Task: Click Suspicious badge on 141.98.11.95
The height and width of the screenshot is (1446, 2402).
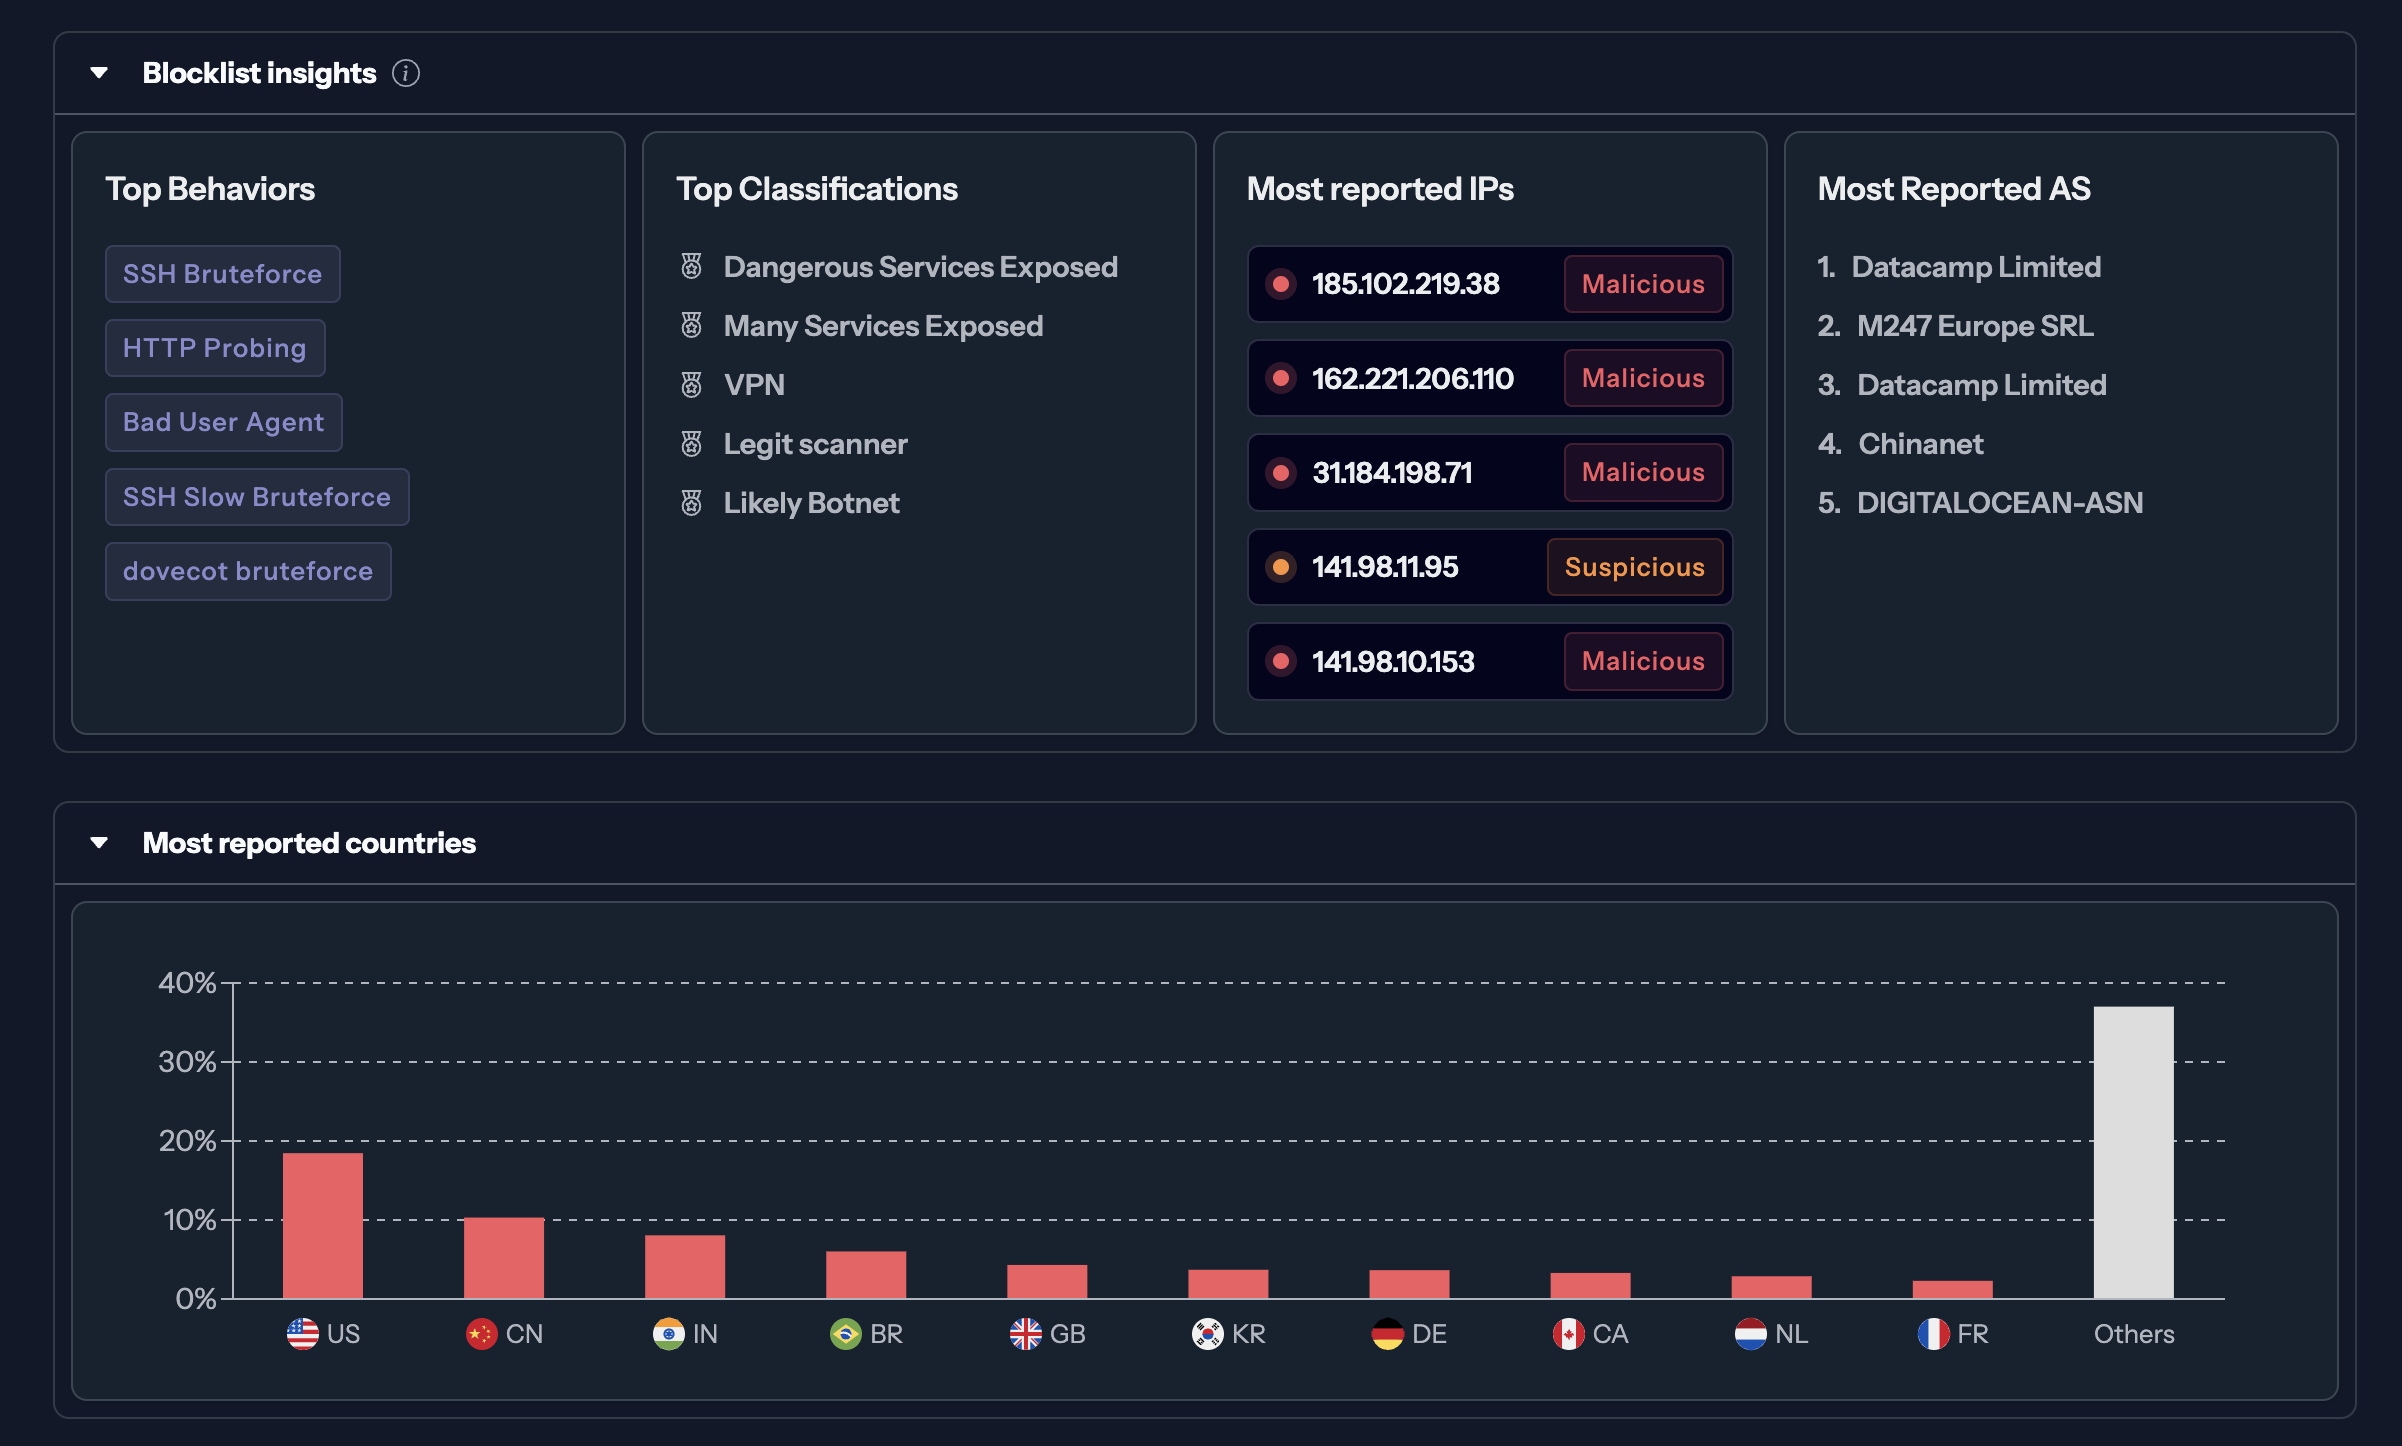Action: coord(1634,567)
